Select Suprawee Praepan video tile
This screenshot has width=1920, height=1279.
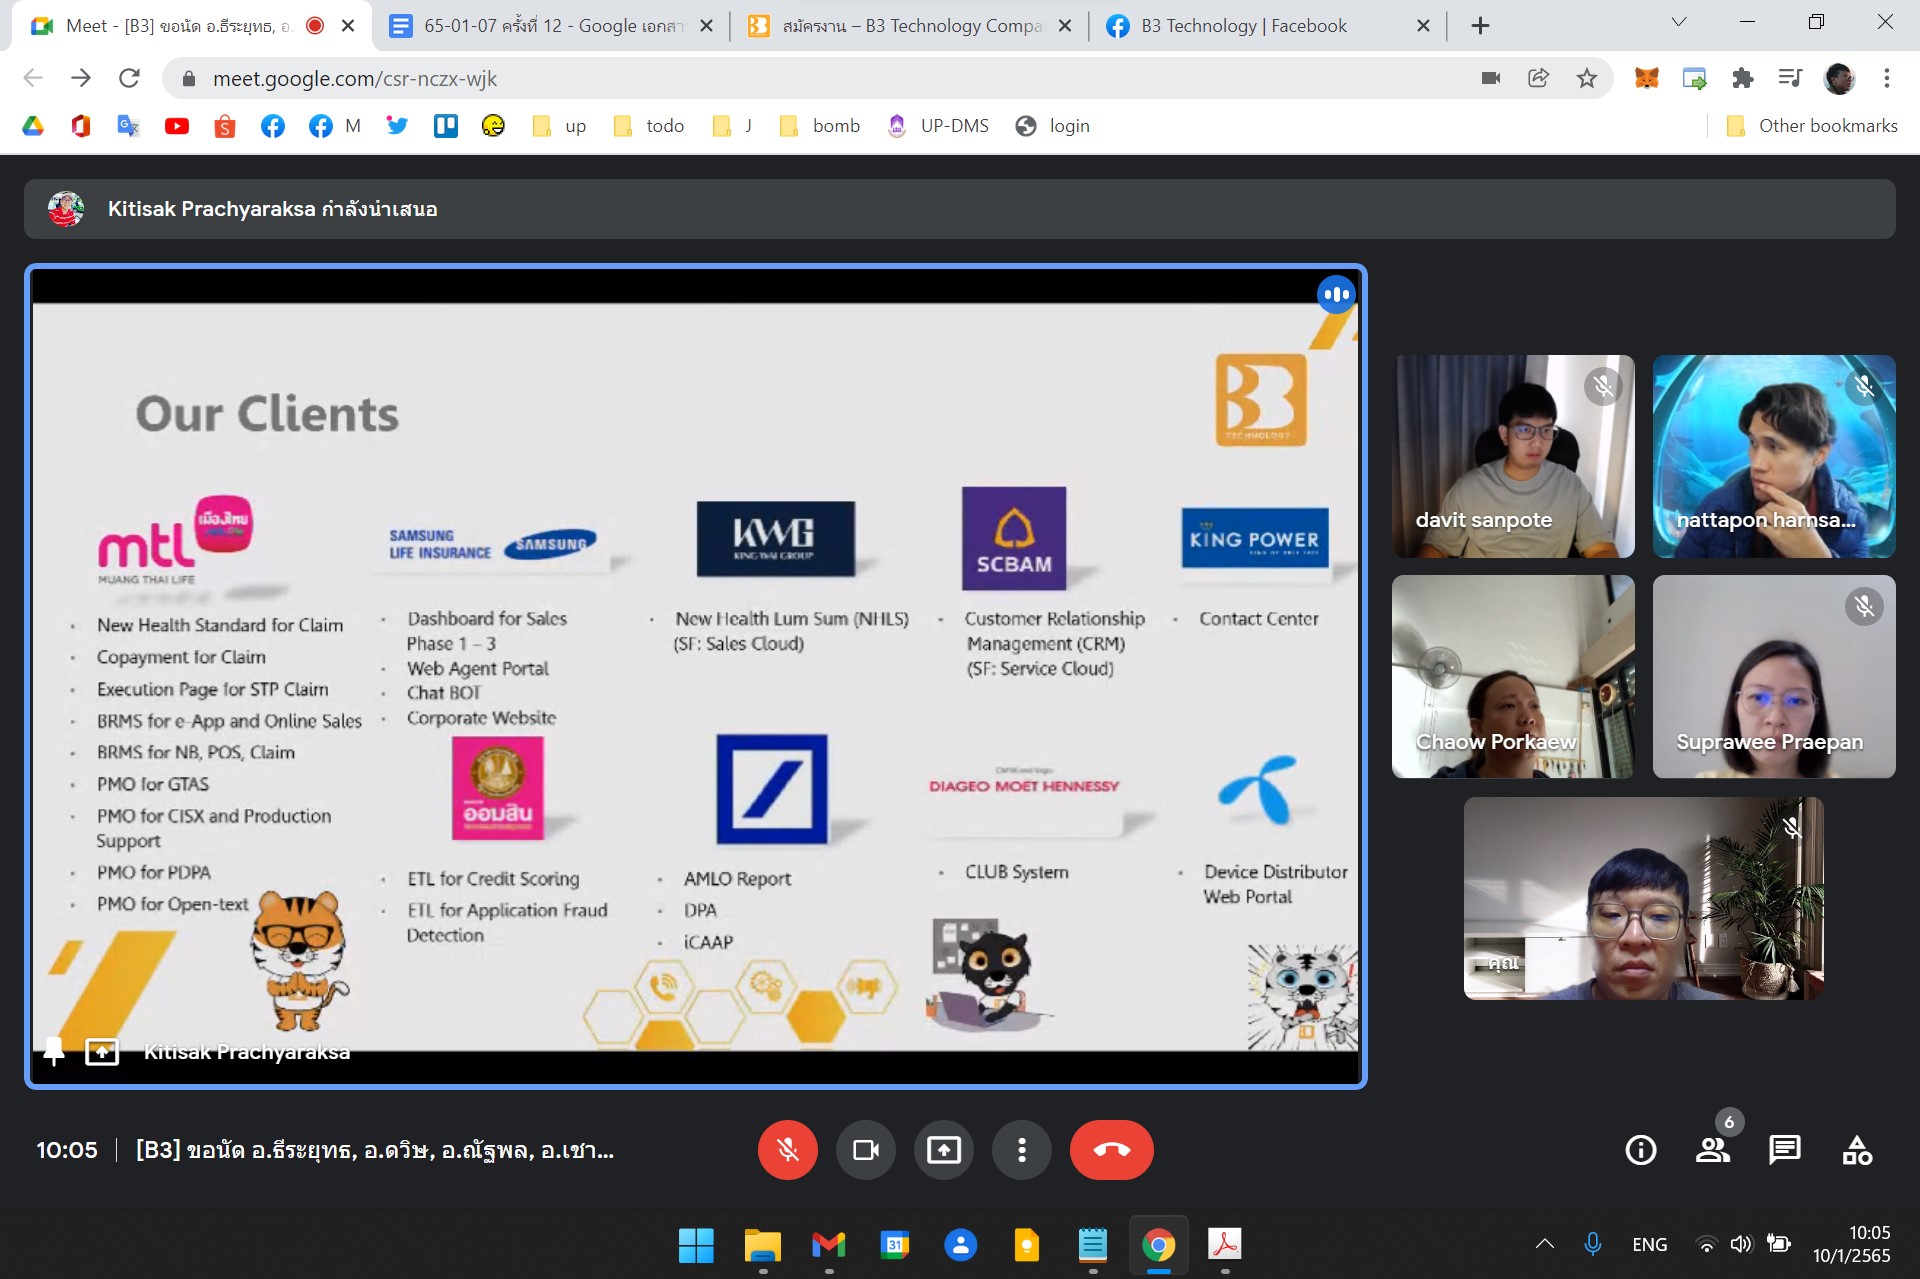1774,676
